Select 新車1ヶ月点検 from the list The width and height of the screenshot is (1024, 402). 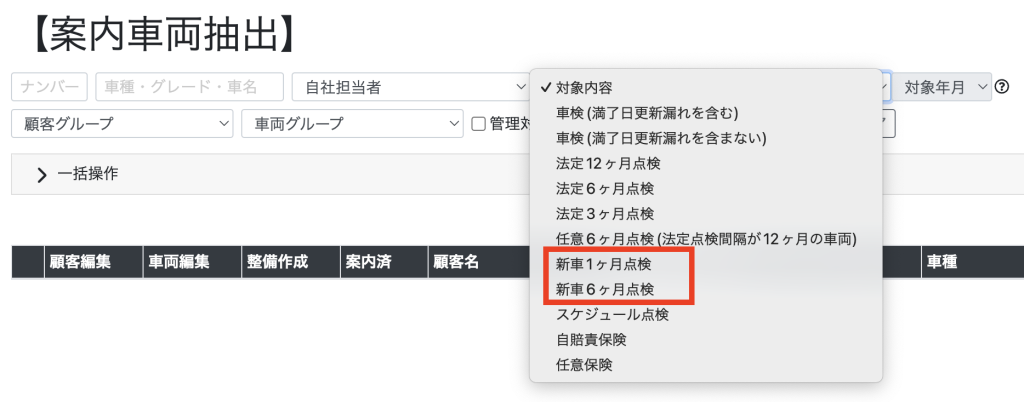tap(604, 264)
